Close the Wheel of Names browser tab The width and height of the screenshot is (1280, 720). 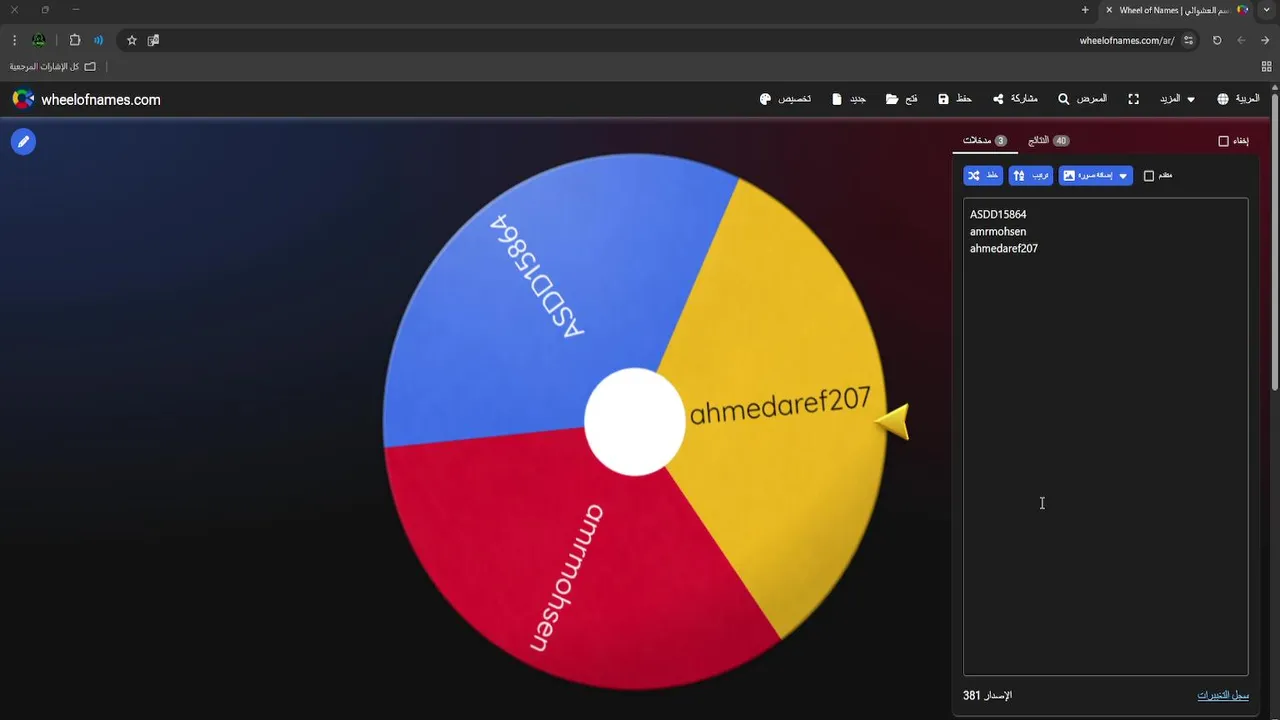[1109, 10]
